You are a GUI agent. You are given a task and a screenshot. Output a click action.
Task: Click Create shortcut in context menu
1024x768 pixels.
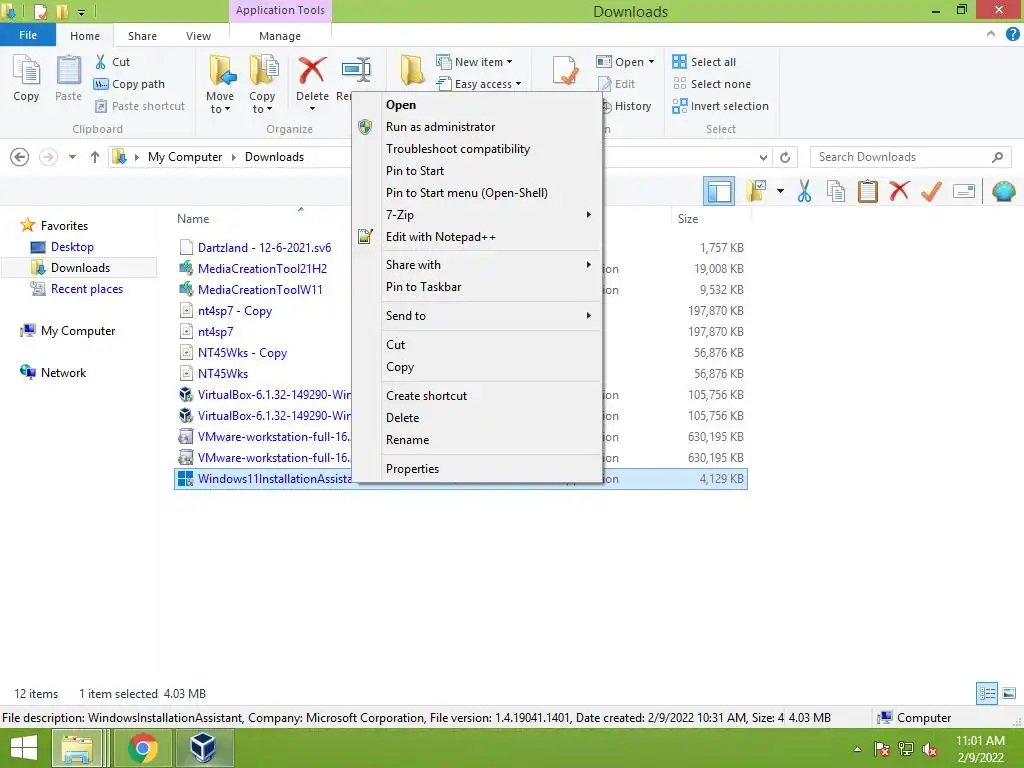coord(477,396)
